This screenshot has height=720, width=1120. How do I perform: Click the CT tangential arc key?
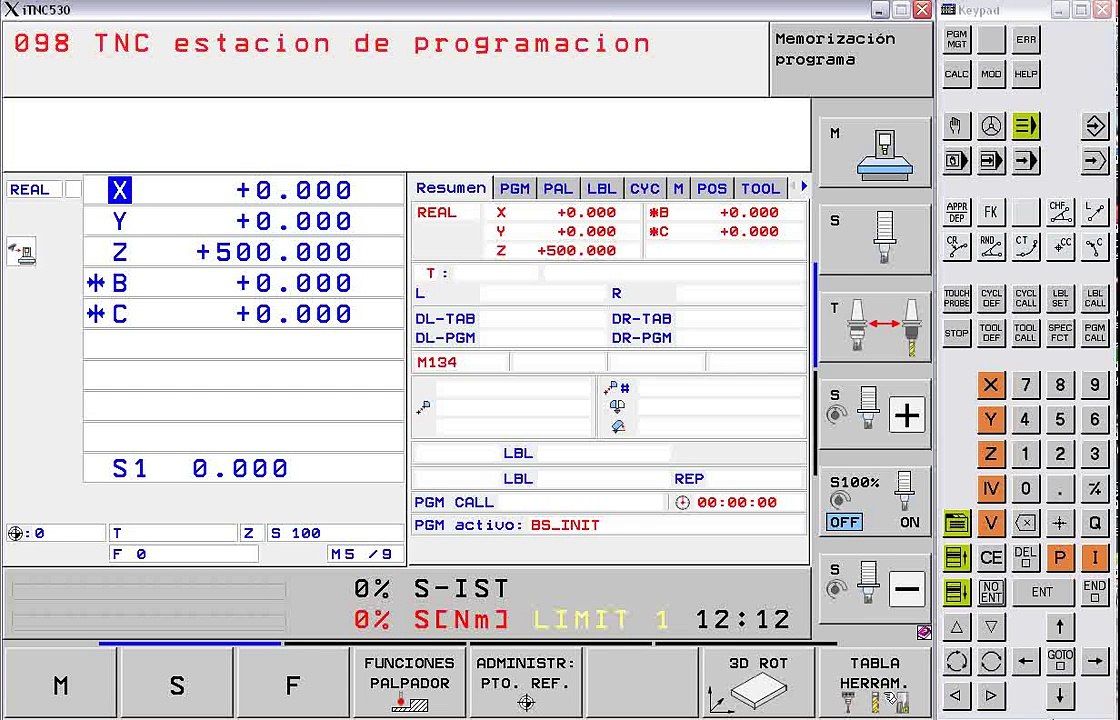[1025, 246]
